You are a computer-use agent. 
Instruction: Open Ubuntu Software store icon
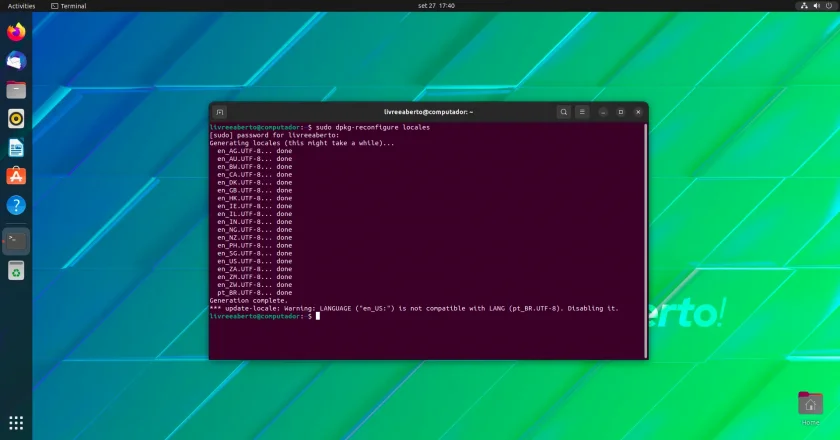pyautogui.click(x=16, y=176)
